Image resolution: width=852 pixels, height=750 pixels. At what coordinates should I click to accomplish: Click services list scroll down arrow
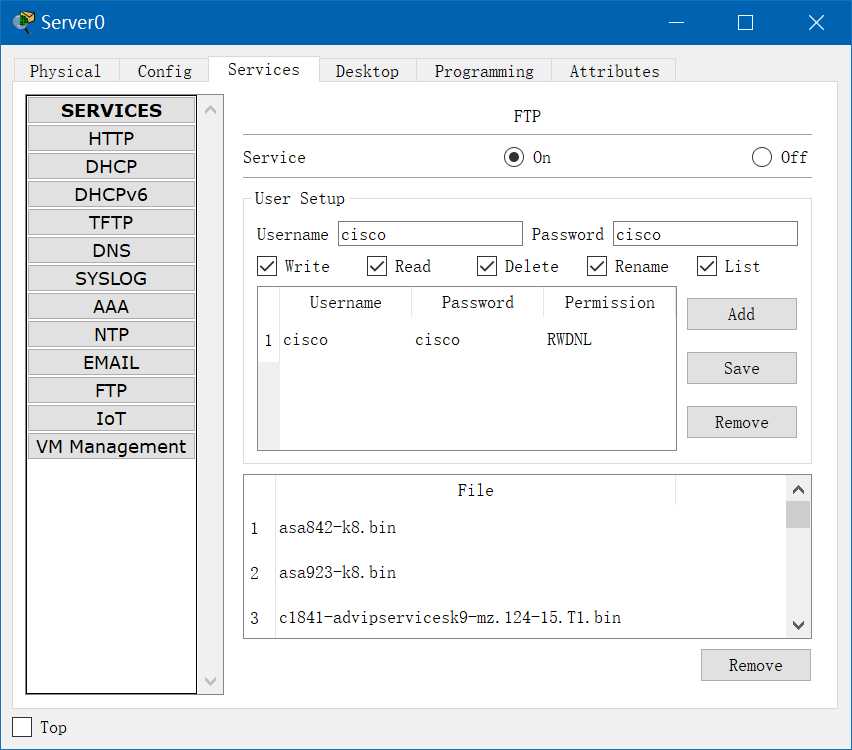coord(210,681)
